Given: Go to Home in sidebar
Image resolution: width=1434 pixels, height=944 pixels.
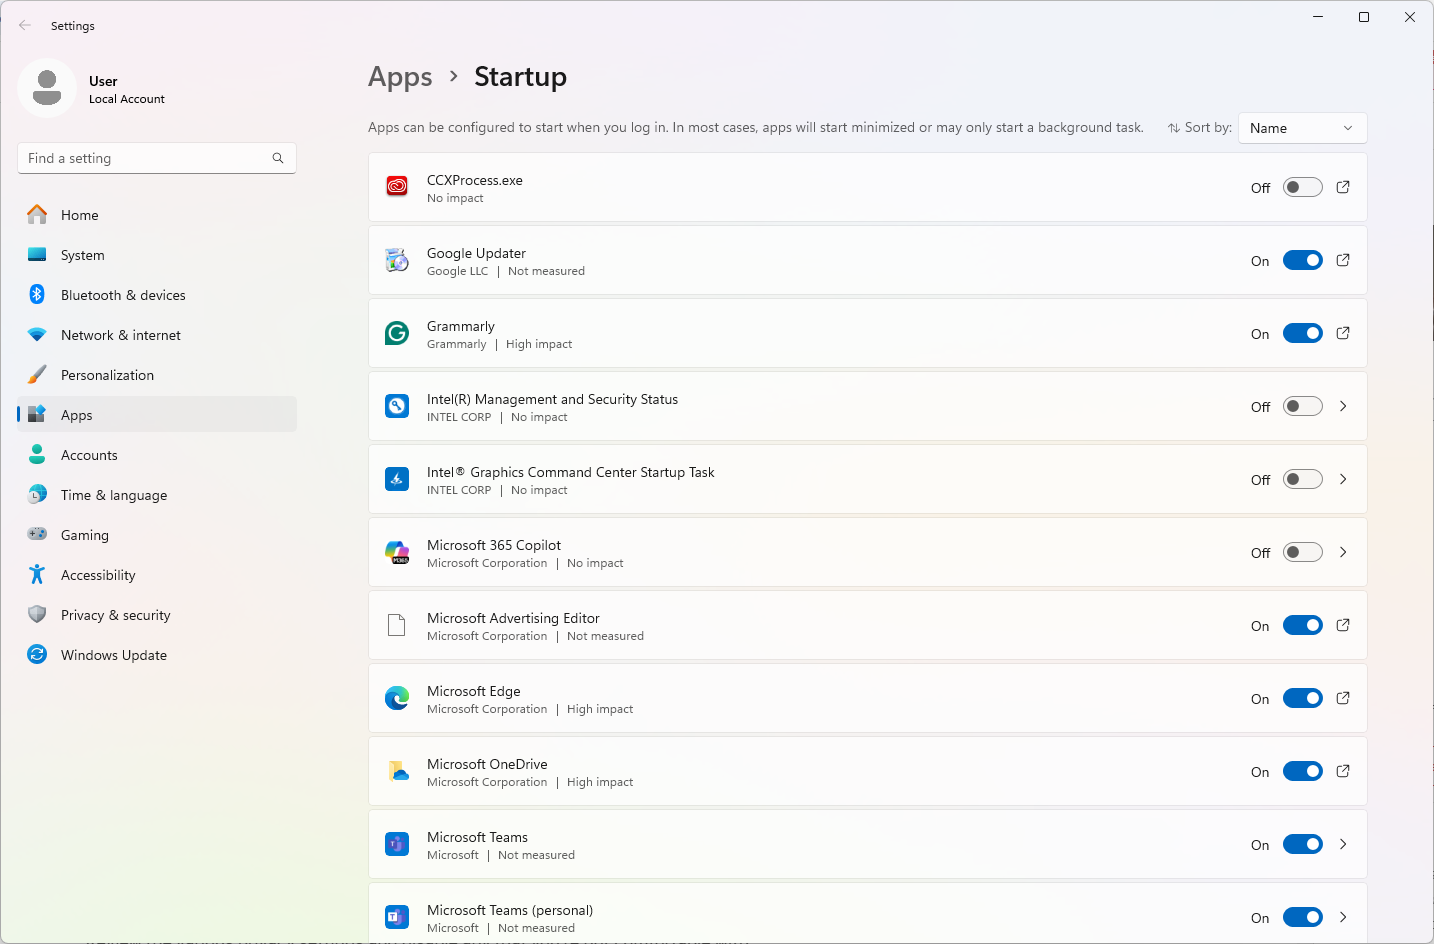Looking at the screenshot, I should point(157,215).
